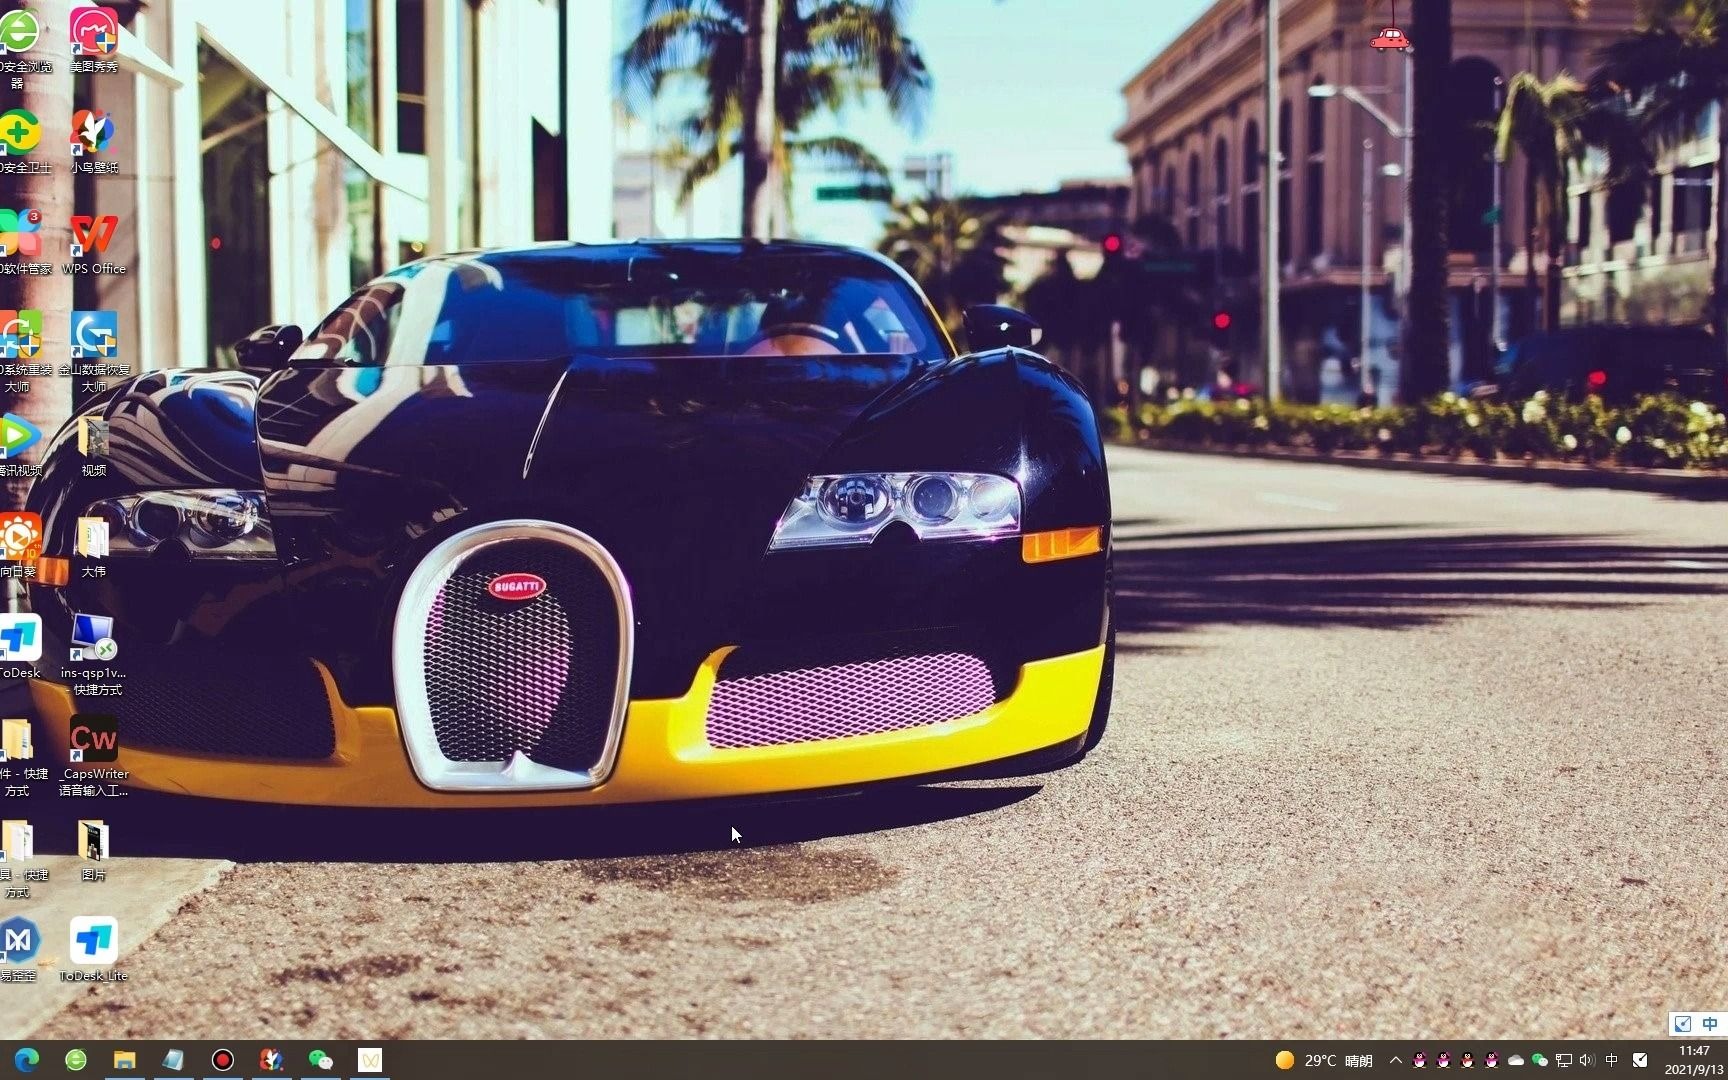Open the volume control in the tray
Screen dimensions: 1728x1080
pos(1588,1060)
